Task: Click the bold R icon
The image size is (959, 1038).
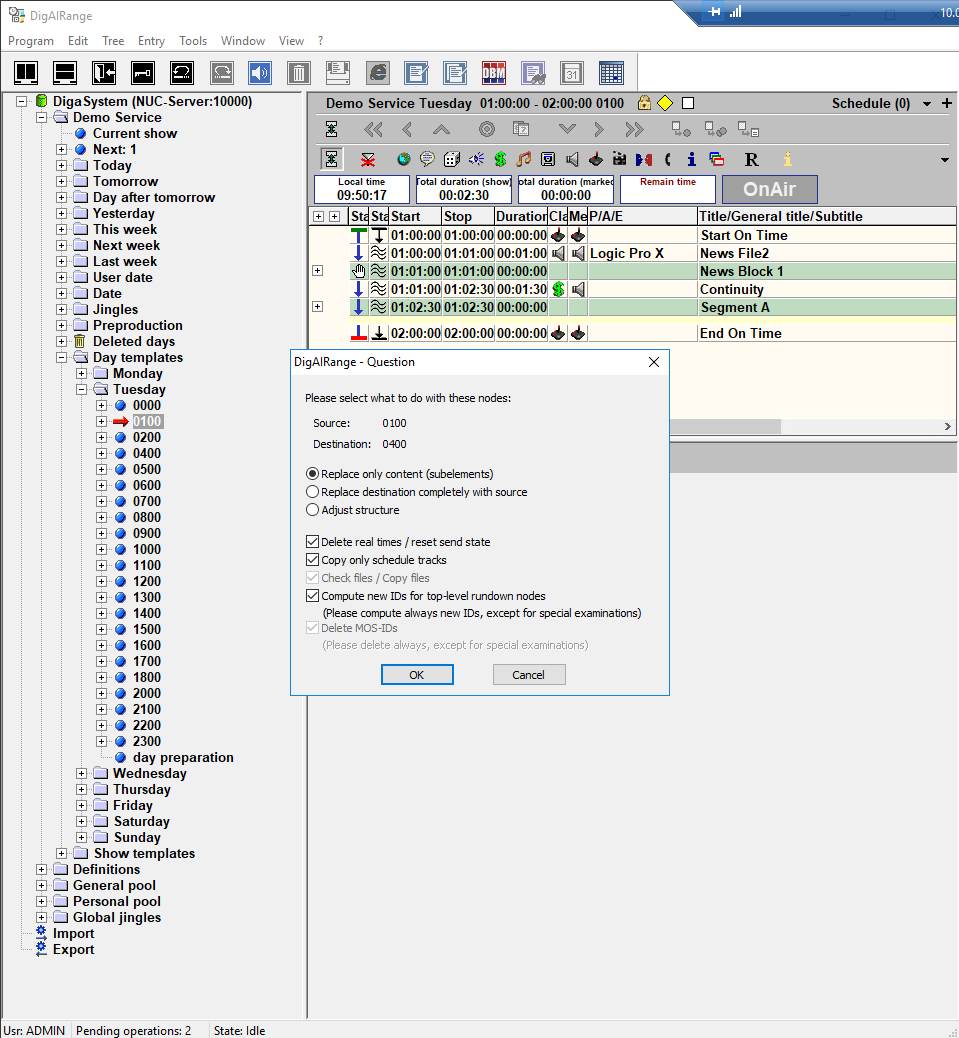Action: click(x=751, y=159)
